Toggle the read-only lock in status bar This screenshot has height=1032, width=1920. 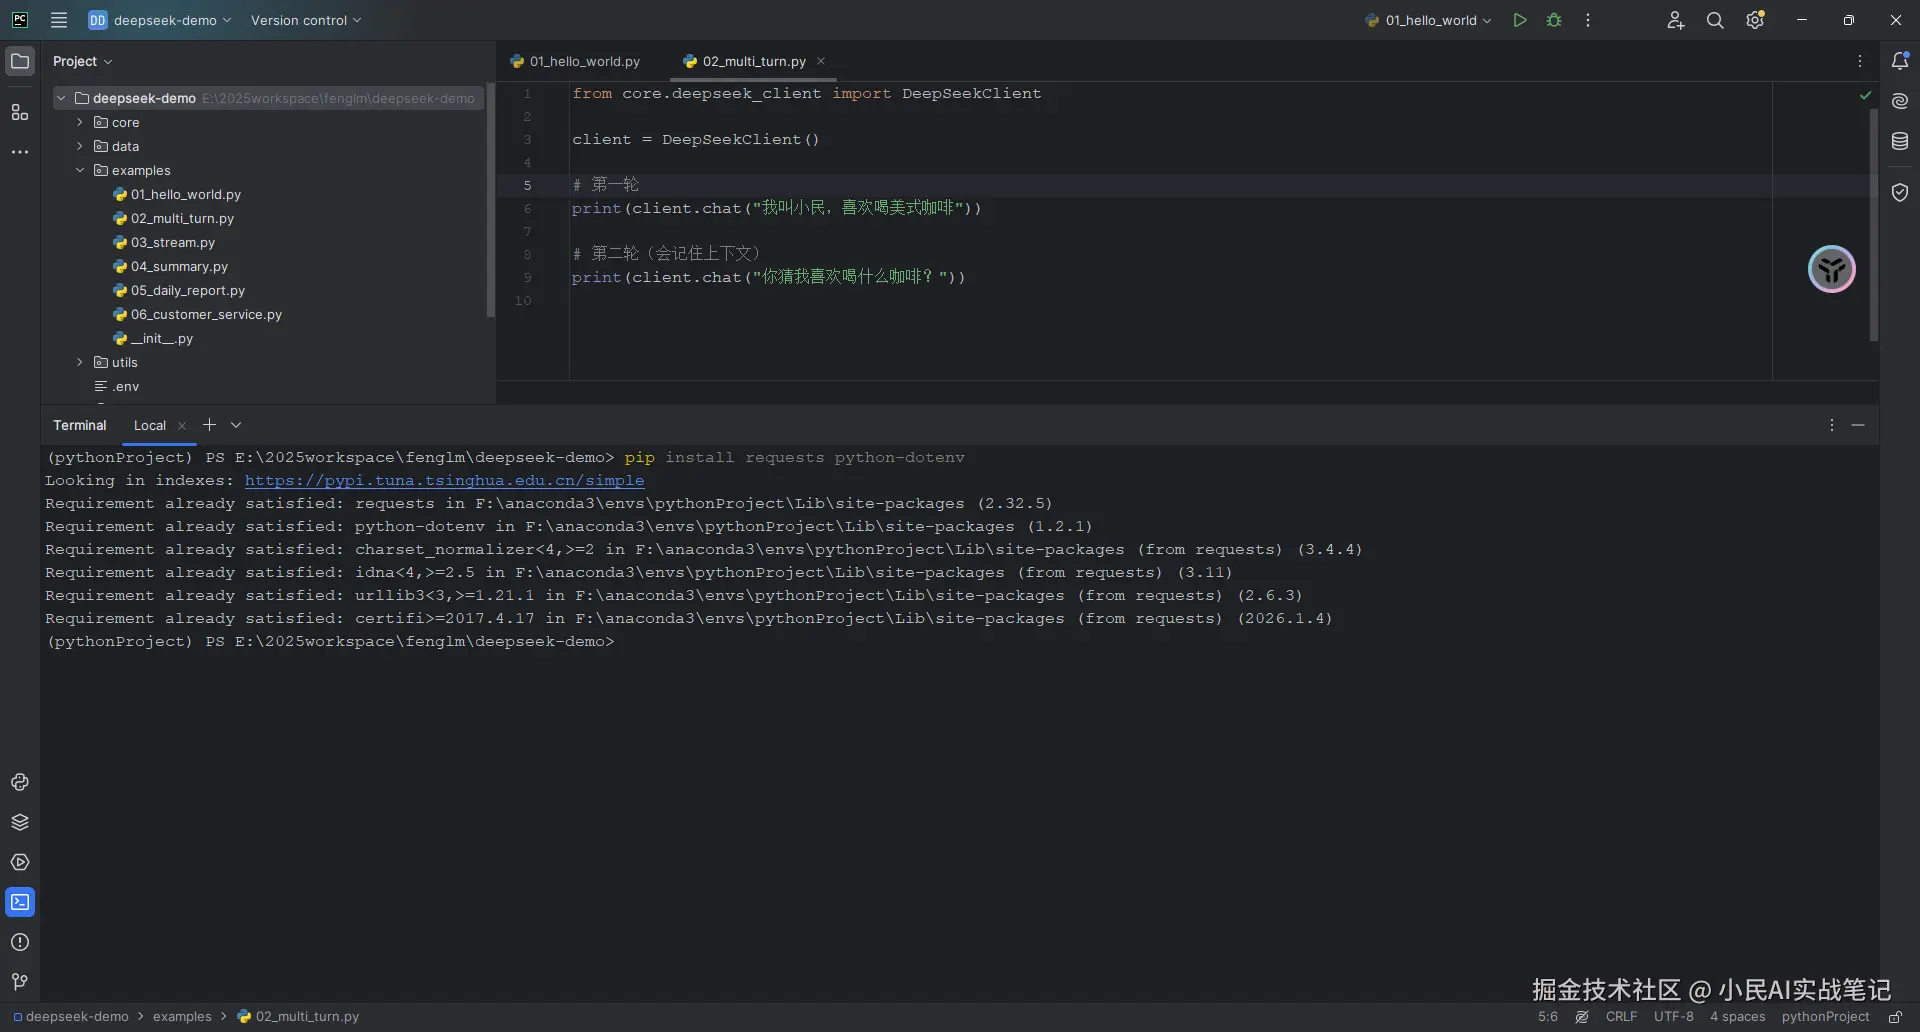tap(1895, 1017)
